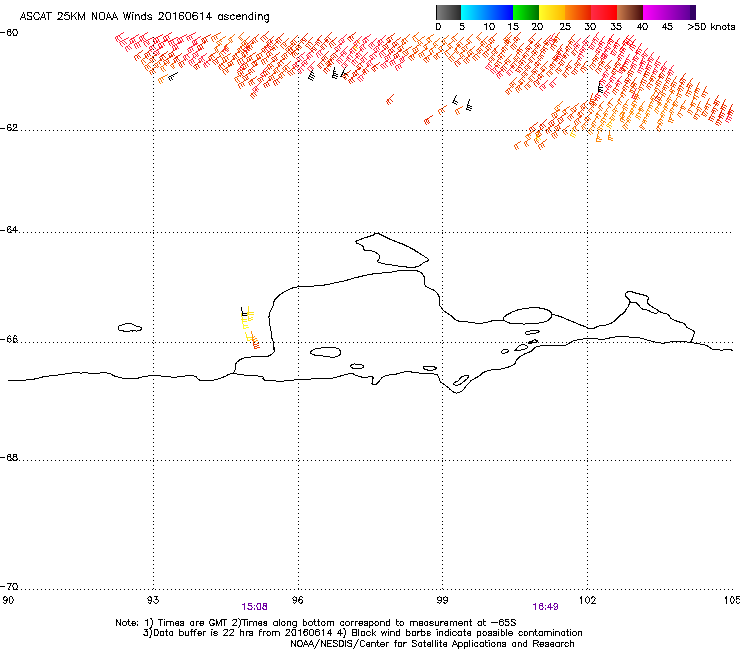Viewport: 740px width, 650px height.
Task: Click the legend value '35'
Action: pyautogui.click(x=616, y=27)
